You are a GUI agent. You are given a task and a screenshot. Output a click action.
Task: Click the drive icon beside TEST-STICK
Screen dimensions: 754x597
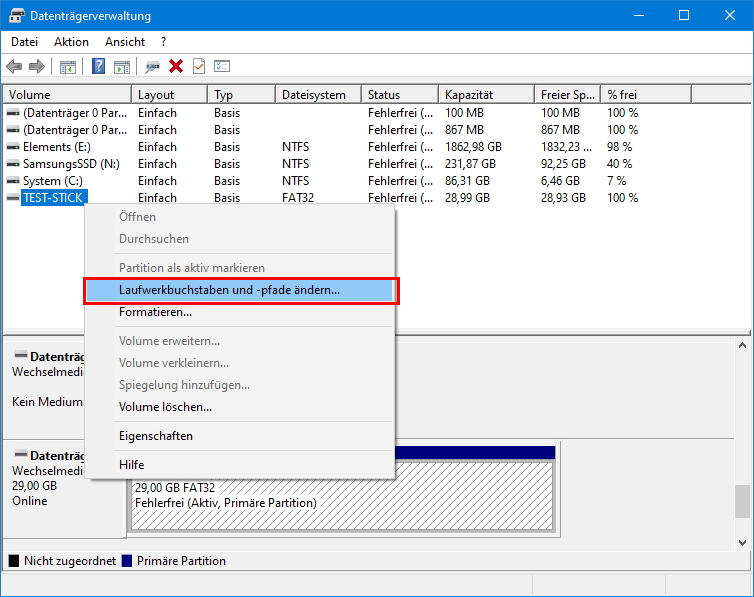13,198
